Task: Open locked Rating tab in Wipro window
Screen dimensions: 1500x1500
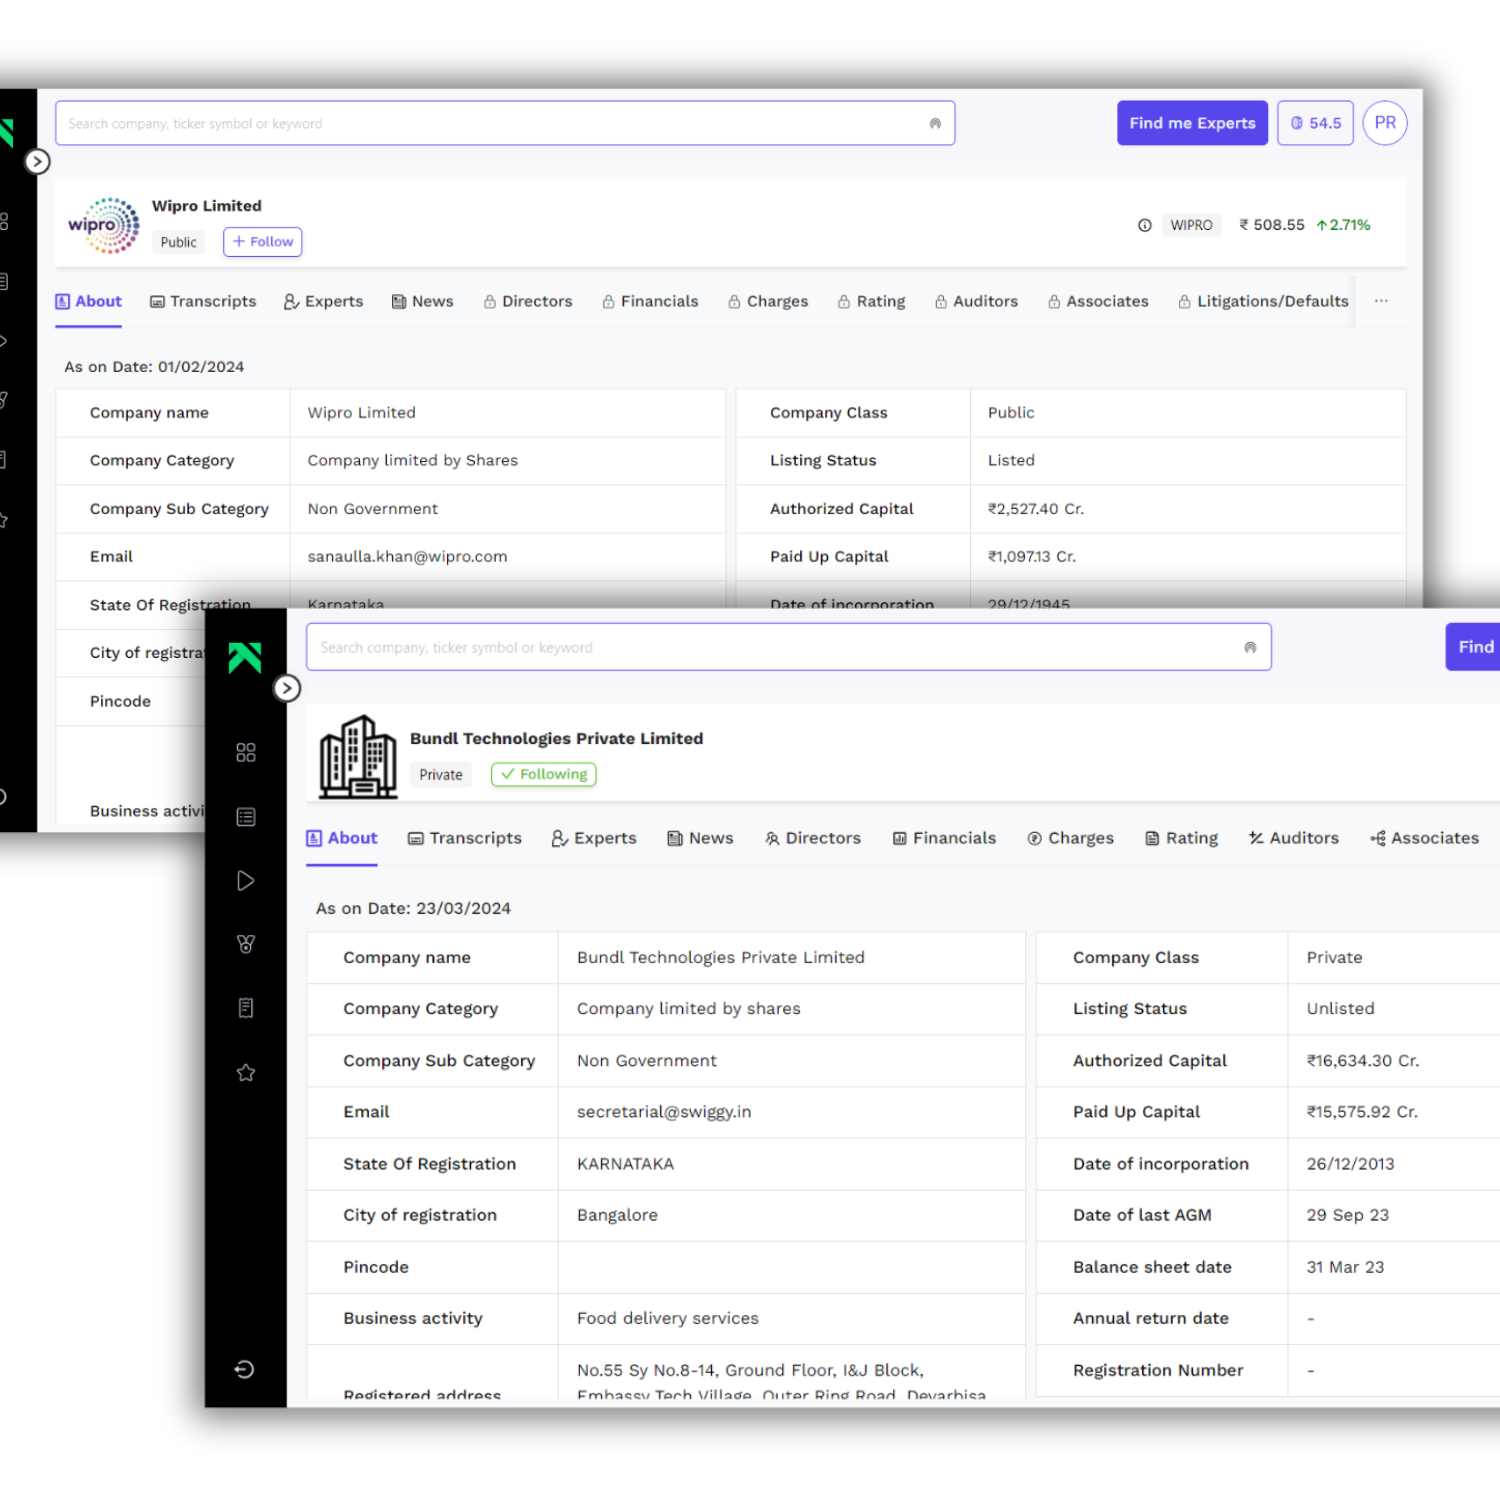Action: point(871,301)
